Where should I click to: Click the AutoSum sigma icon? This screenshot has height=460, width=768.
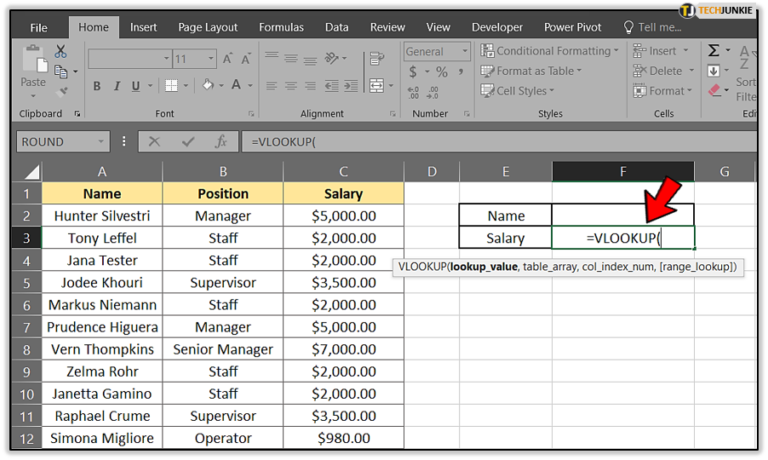tap(714, 50)
